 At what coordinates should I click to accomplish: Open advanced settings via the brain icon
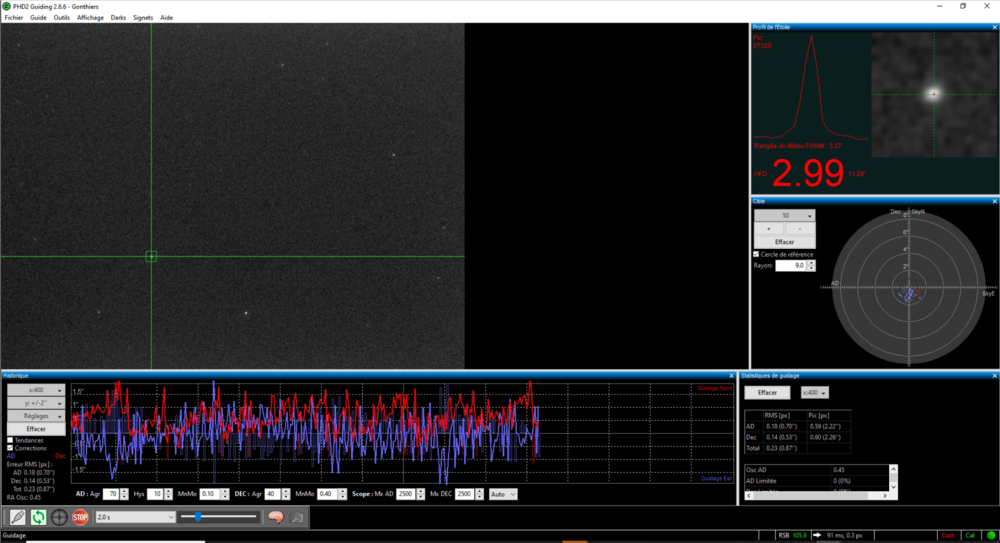[276, 517]
